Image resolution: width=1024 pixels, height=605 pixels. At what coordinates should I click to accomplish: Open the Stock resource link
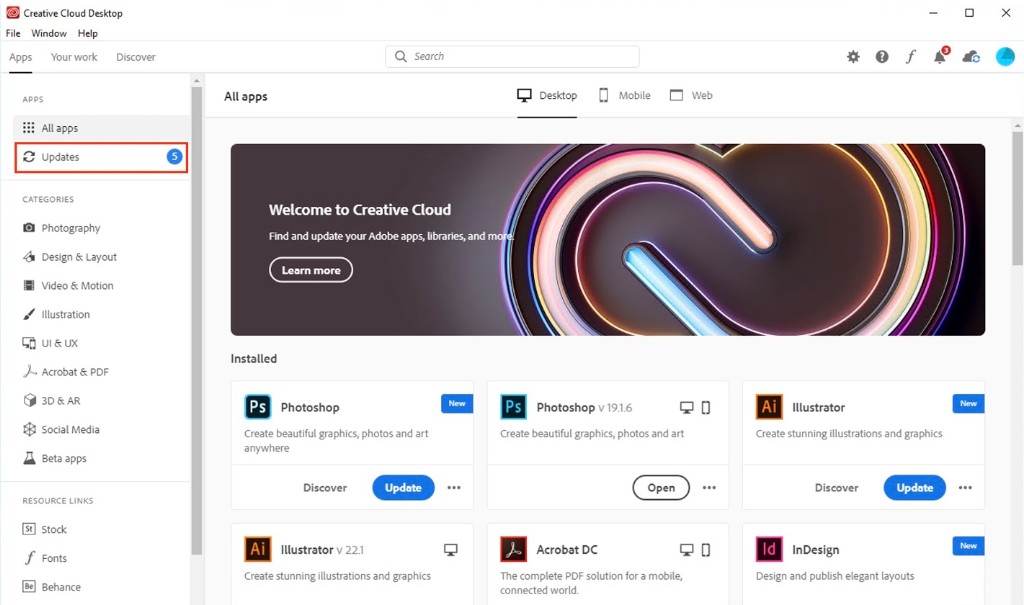point(54,529)
